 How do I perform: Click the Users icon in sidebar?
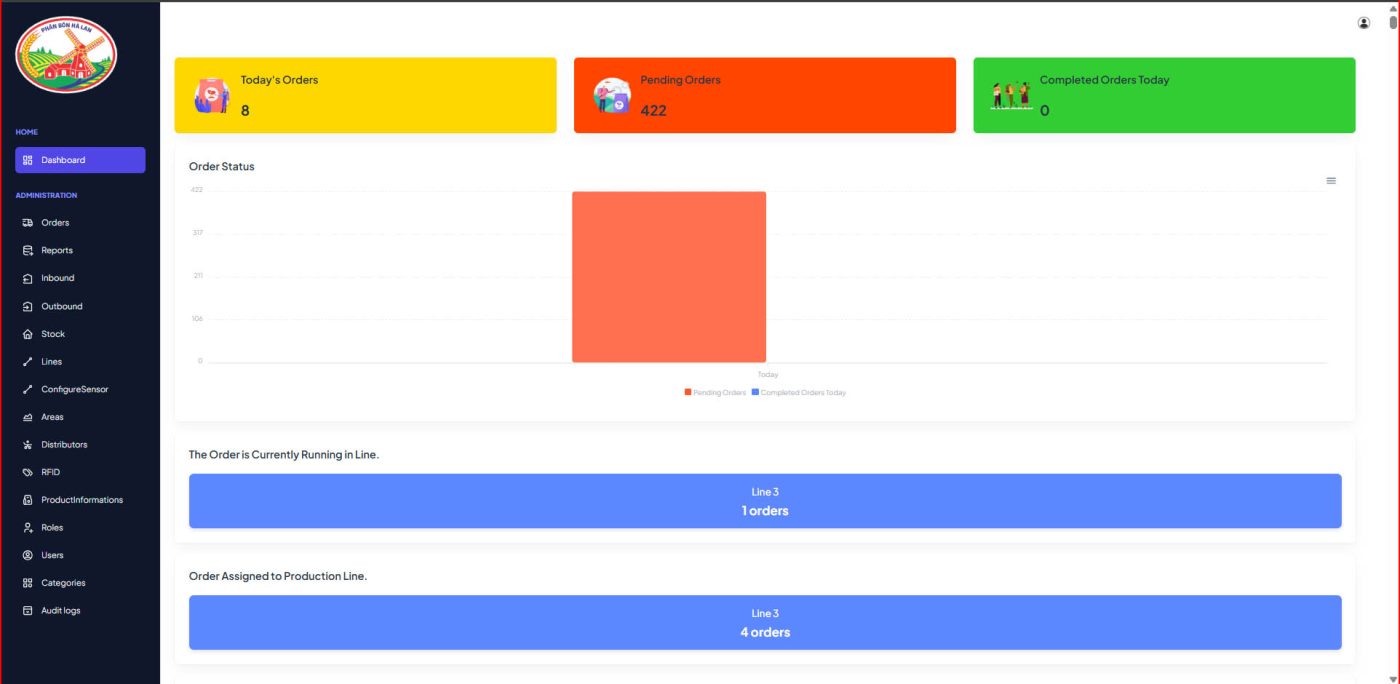[28, 555]
